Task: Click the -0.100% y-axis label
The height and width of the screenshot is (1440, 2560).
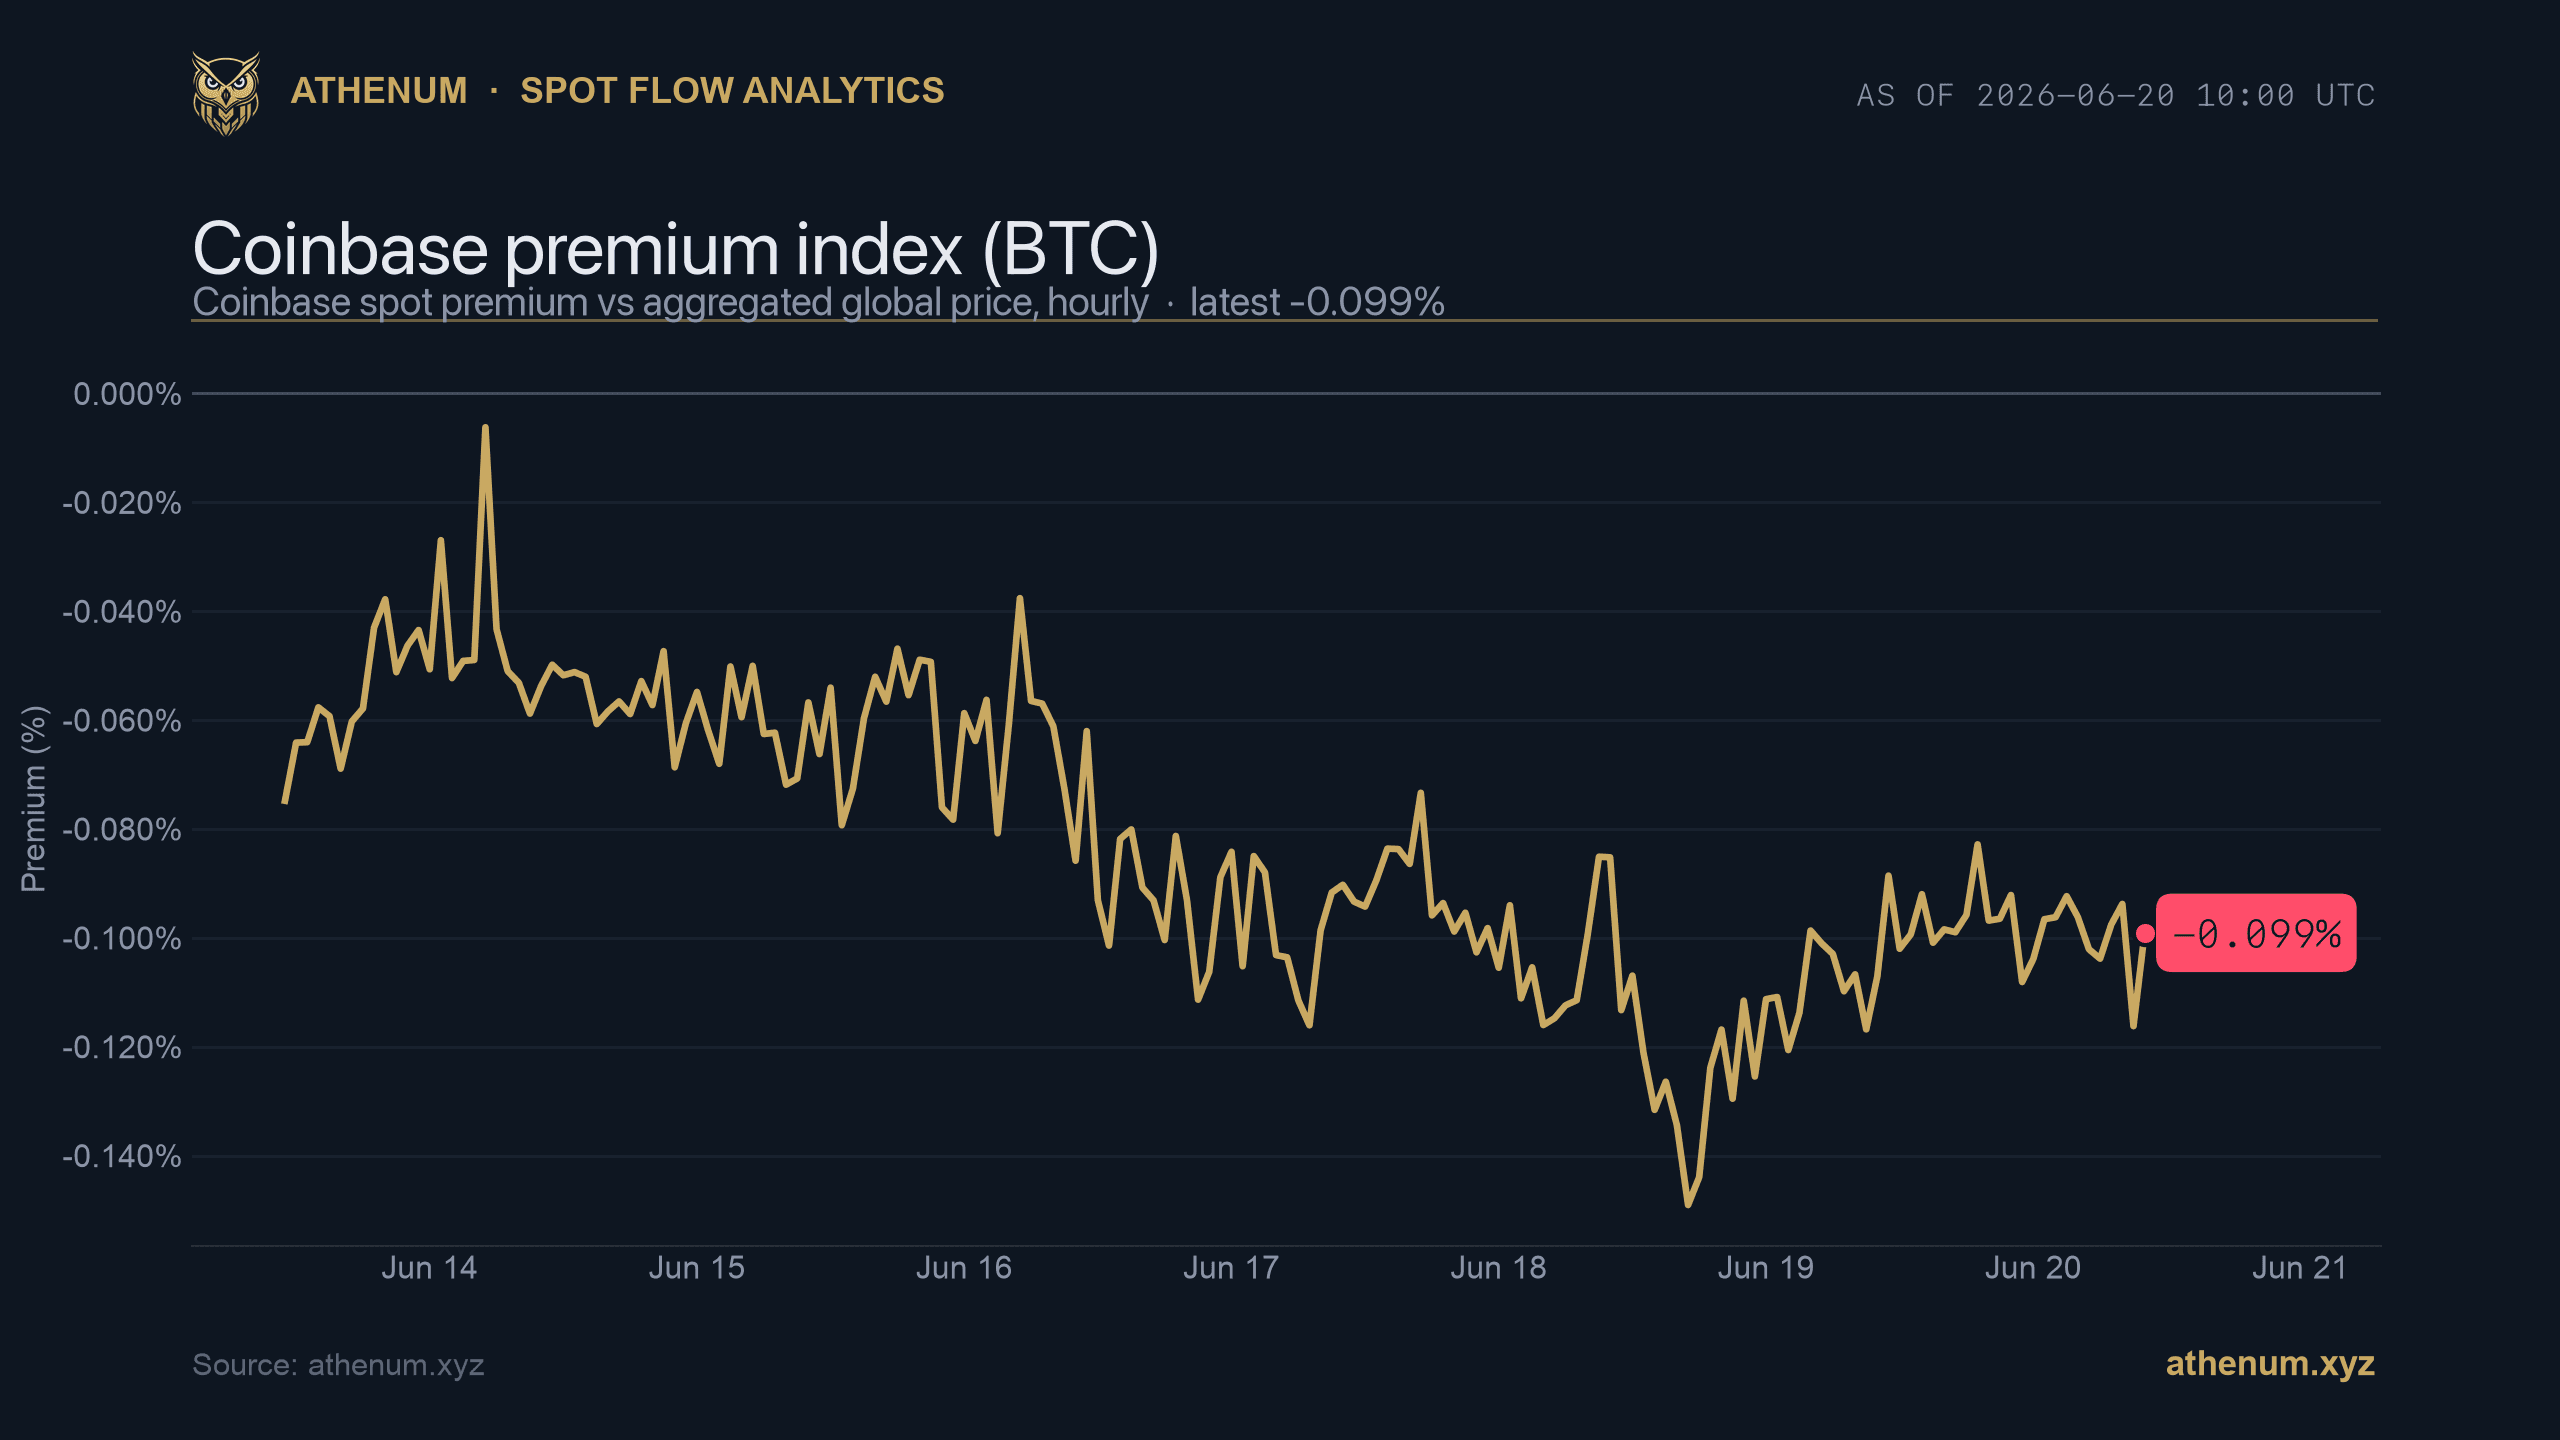Action: click(122, 939)
